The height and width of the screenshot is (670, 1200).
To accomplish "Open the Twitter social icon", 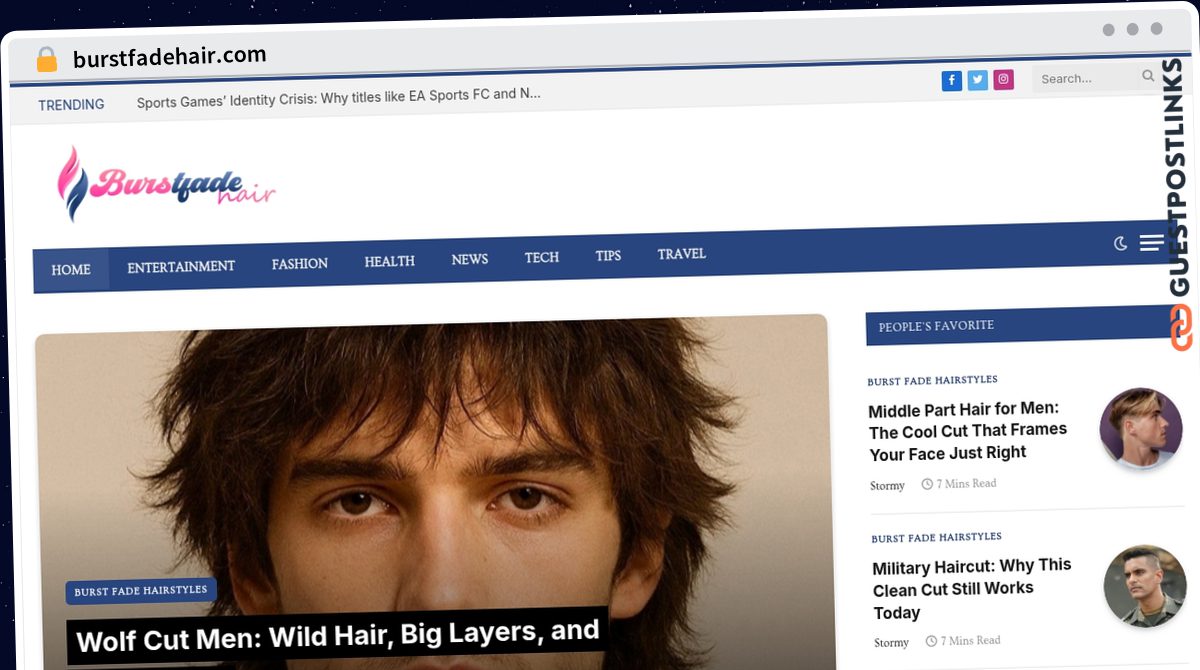I will tap(977, 80).
